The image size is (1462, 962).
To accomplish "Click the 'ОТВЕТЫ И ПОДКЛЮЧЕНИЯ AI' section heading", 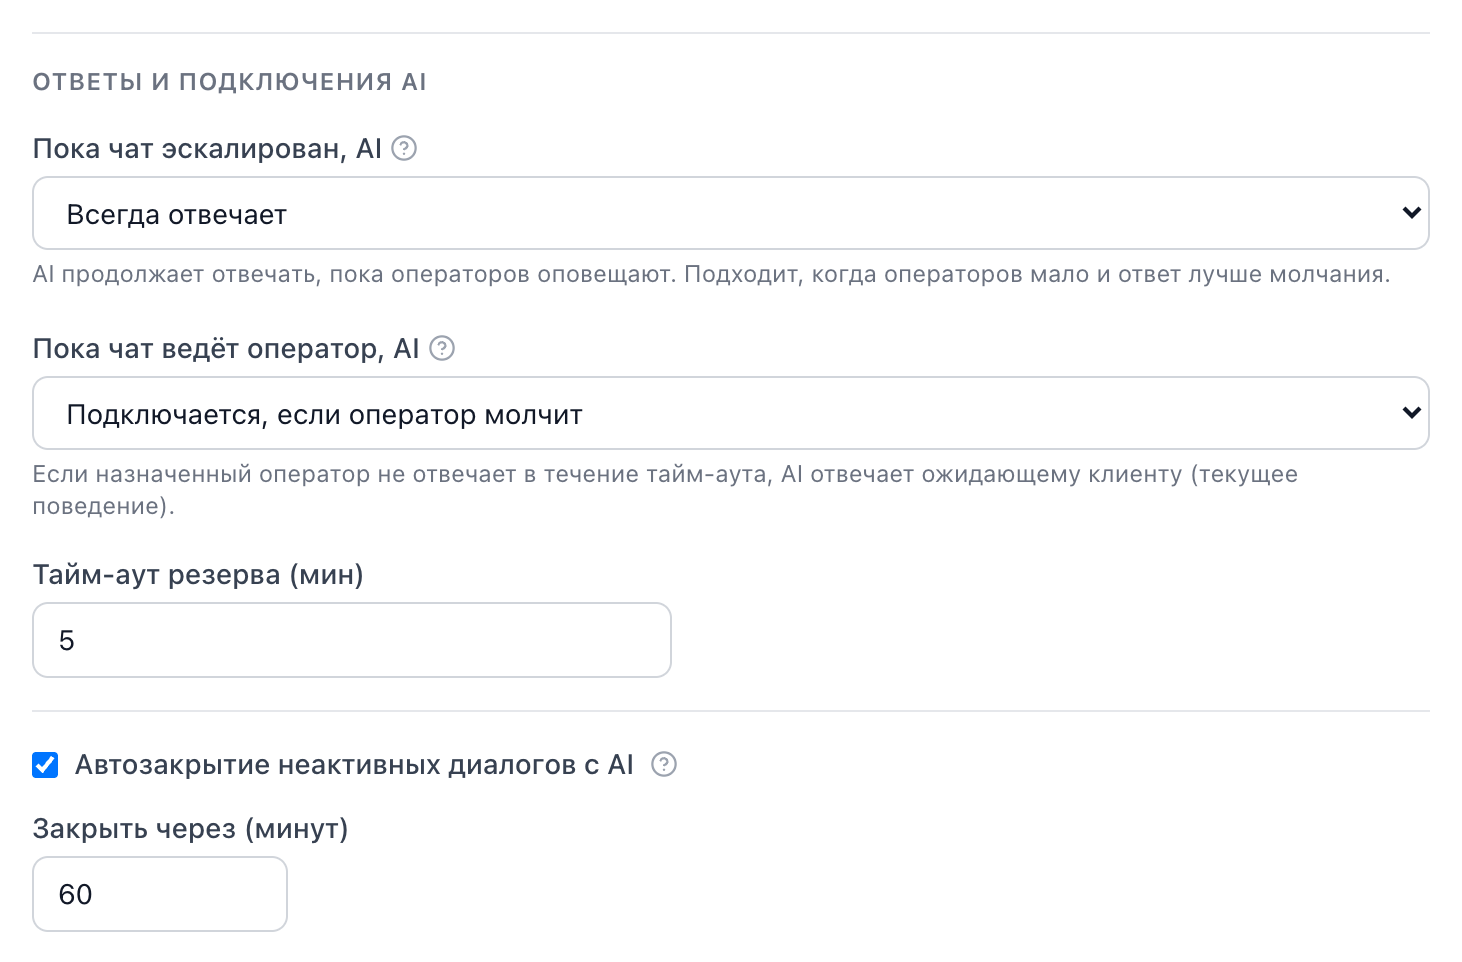I will (x=230, y=82).
